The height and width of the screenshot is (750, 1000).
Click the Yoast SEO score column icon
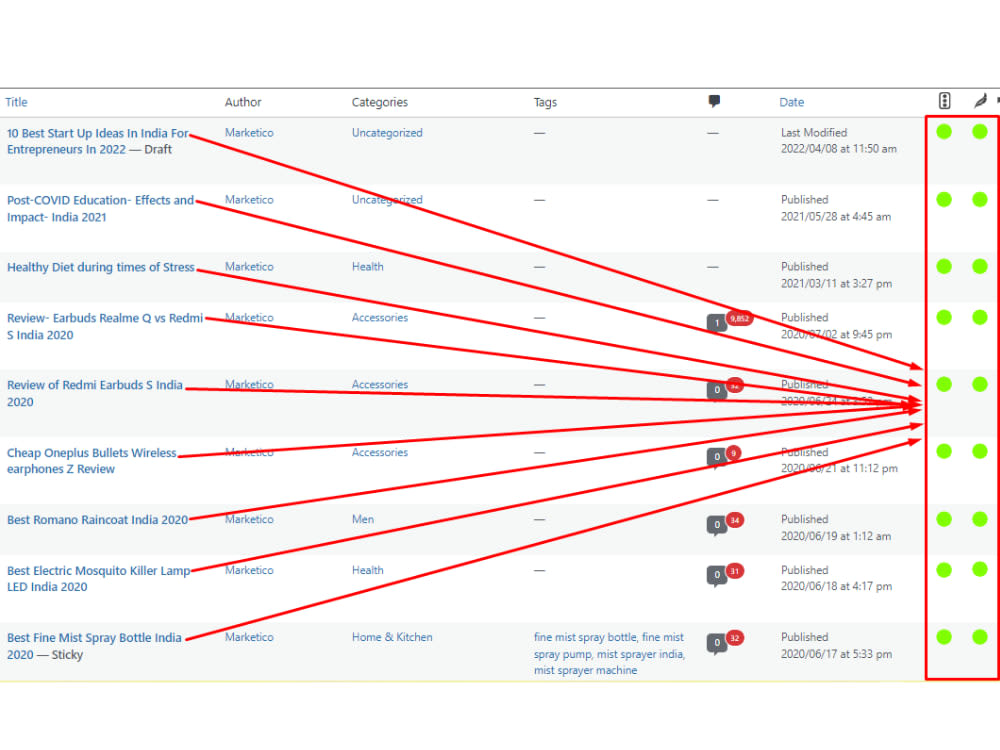click(x=945, y=101)
